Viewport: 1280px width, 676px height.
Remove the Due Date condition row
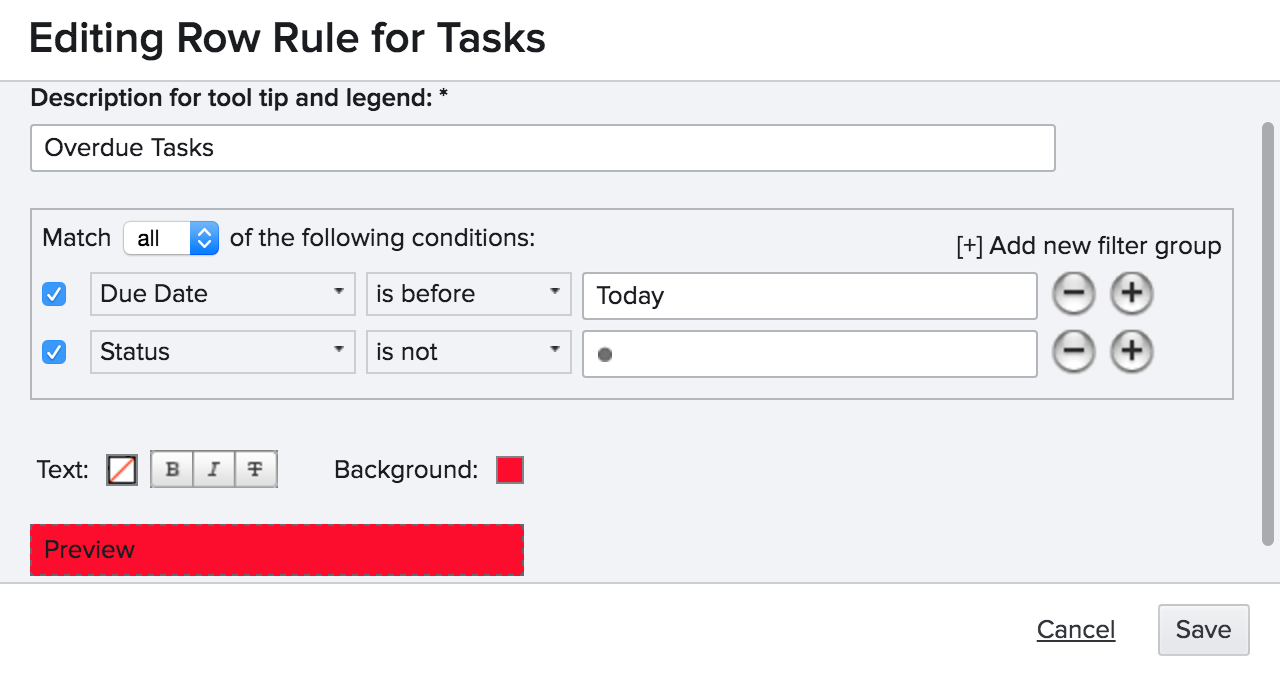(1074, 295)
